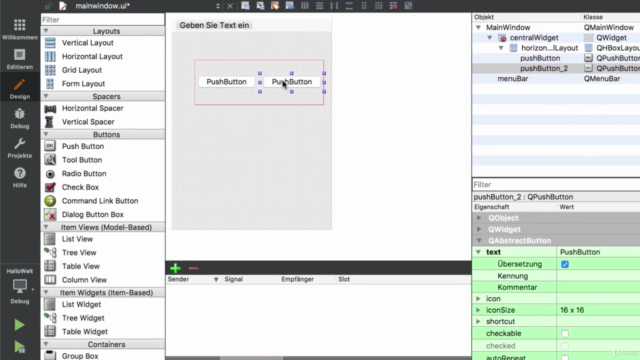Open the Debug mode with bug icon

(x=20, y=118)
